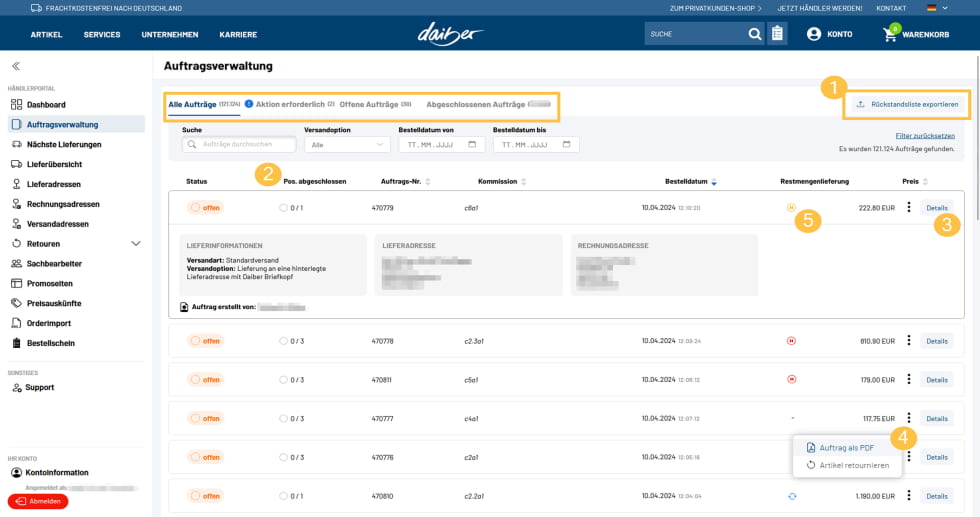Click the Daiber logo
The height and width of the screenshot is (517, 980).
tap(450, 34)
